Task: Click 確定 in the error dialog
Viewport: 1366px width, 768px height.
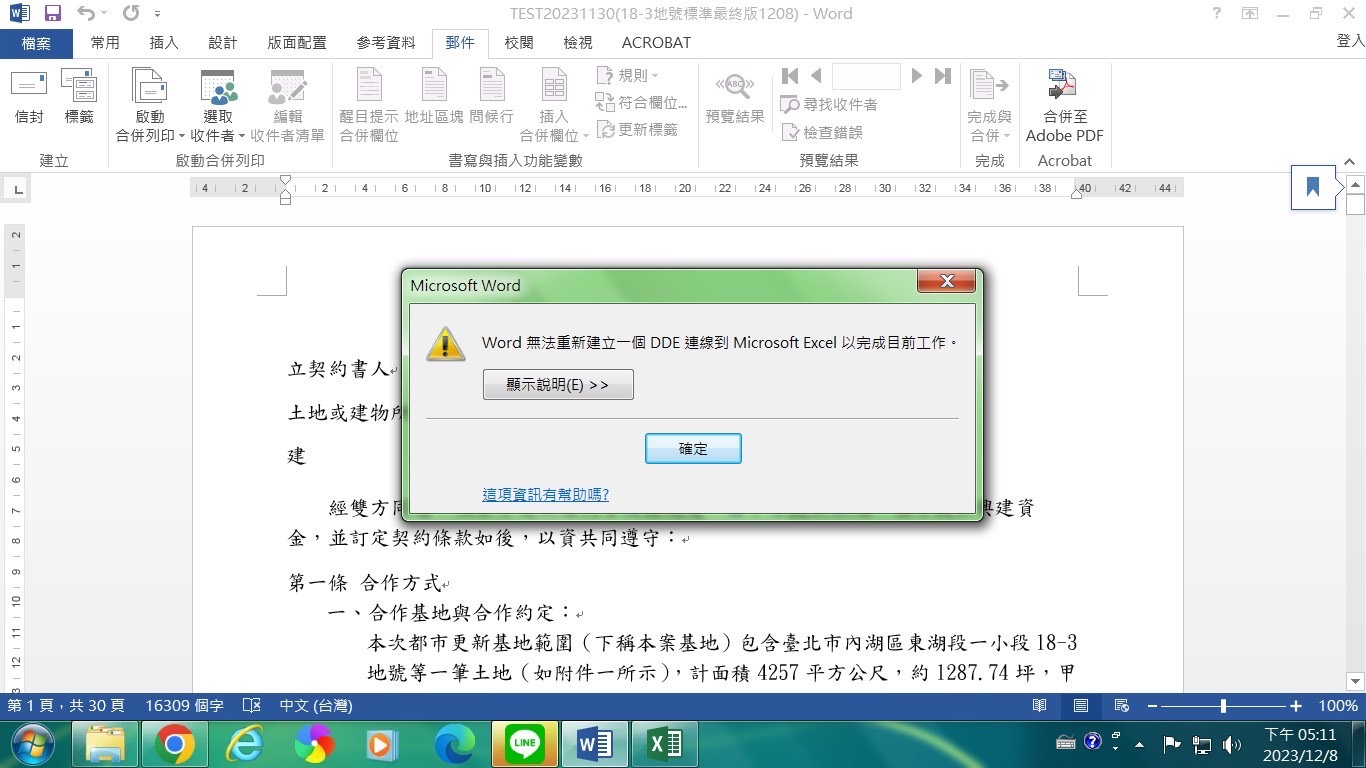Action: point(693,449)
